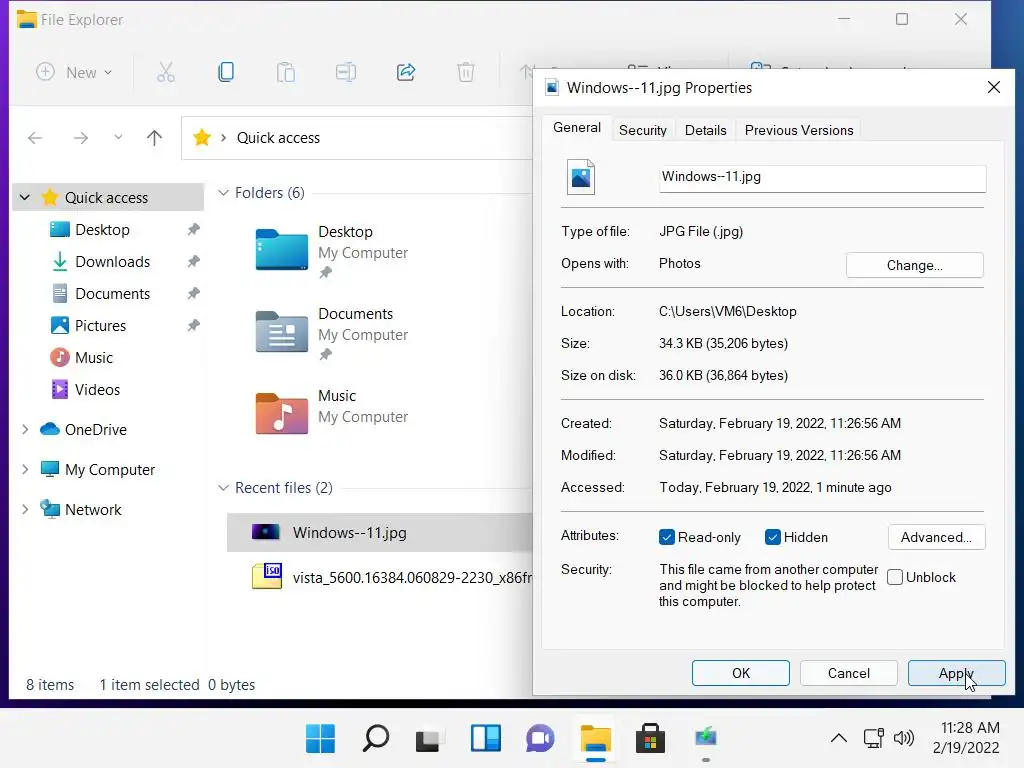Screen dimensions: 1024x768
Task: Switch to the Details tab
Action: (705, 131)
